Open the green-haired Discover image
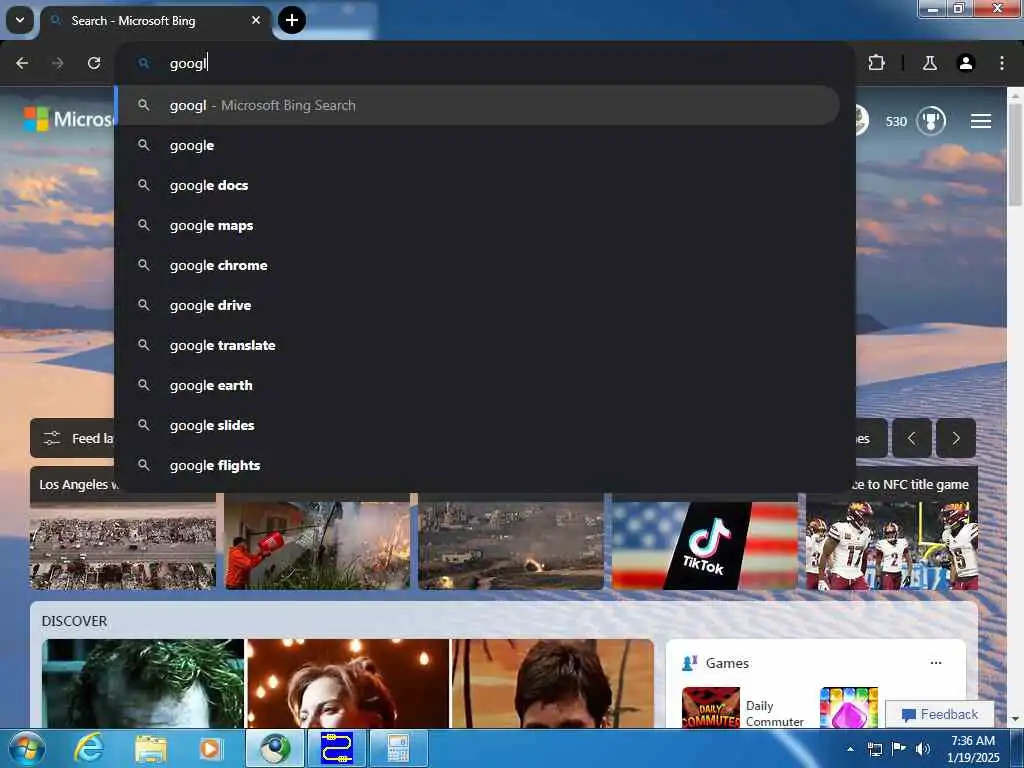The width and height of the screenshot is (1024, 768). 142,683
